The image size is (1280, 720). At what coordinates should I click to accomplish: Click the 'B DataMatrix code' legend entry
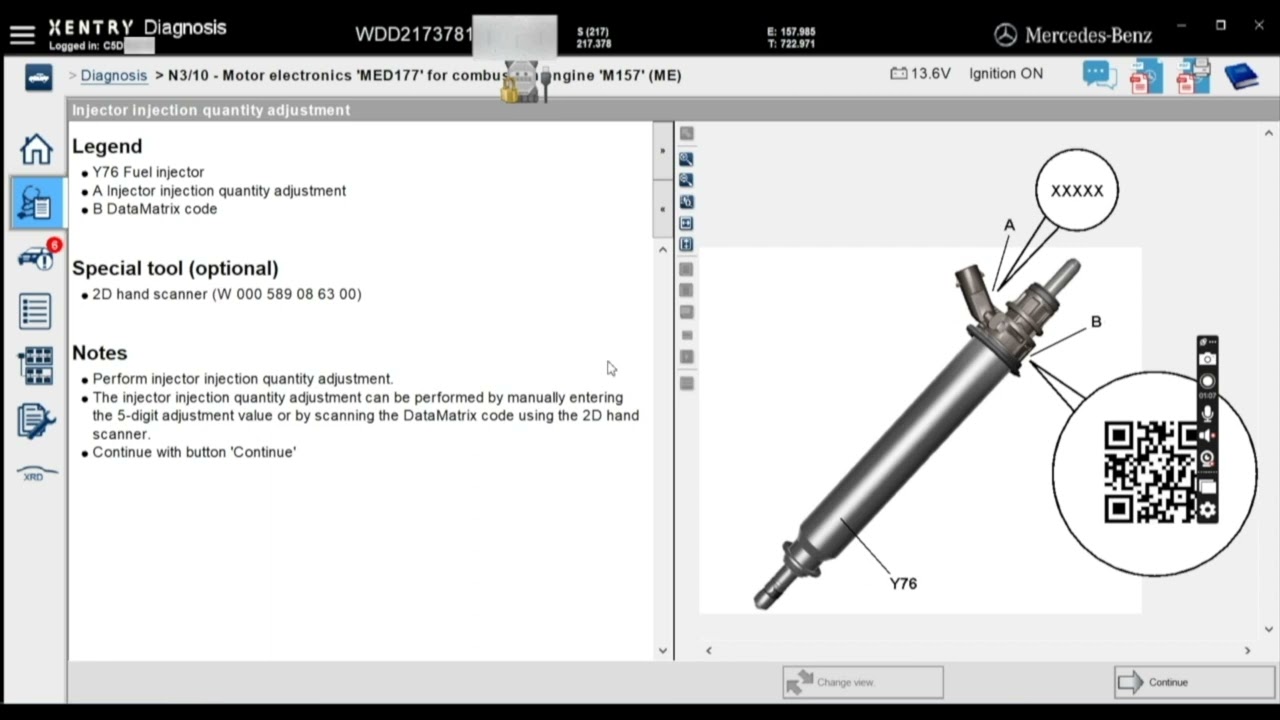point(155,209)
